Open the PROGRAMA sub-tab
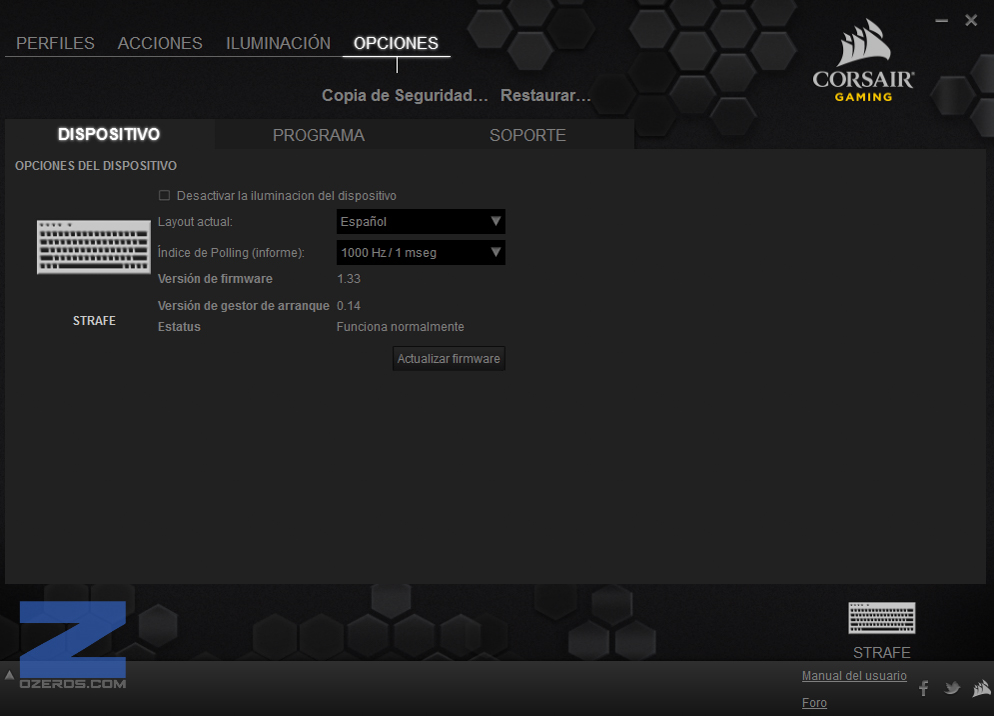Image resolution: width=994 pixels, height=716 pixels. 319,135
